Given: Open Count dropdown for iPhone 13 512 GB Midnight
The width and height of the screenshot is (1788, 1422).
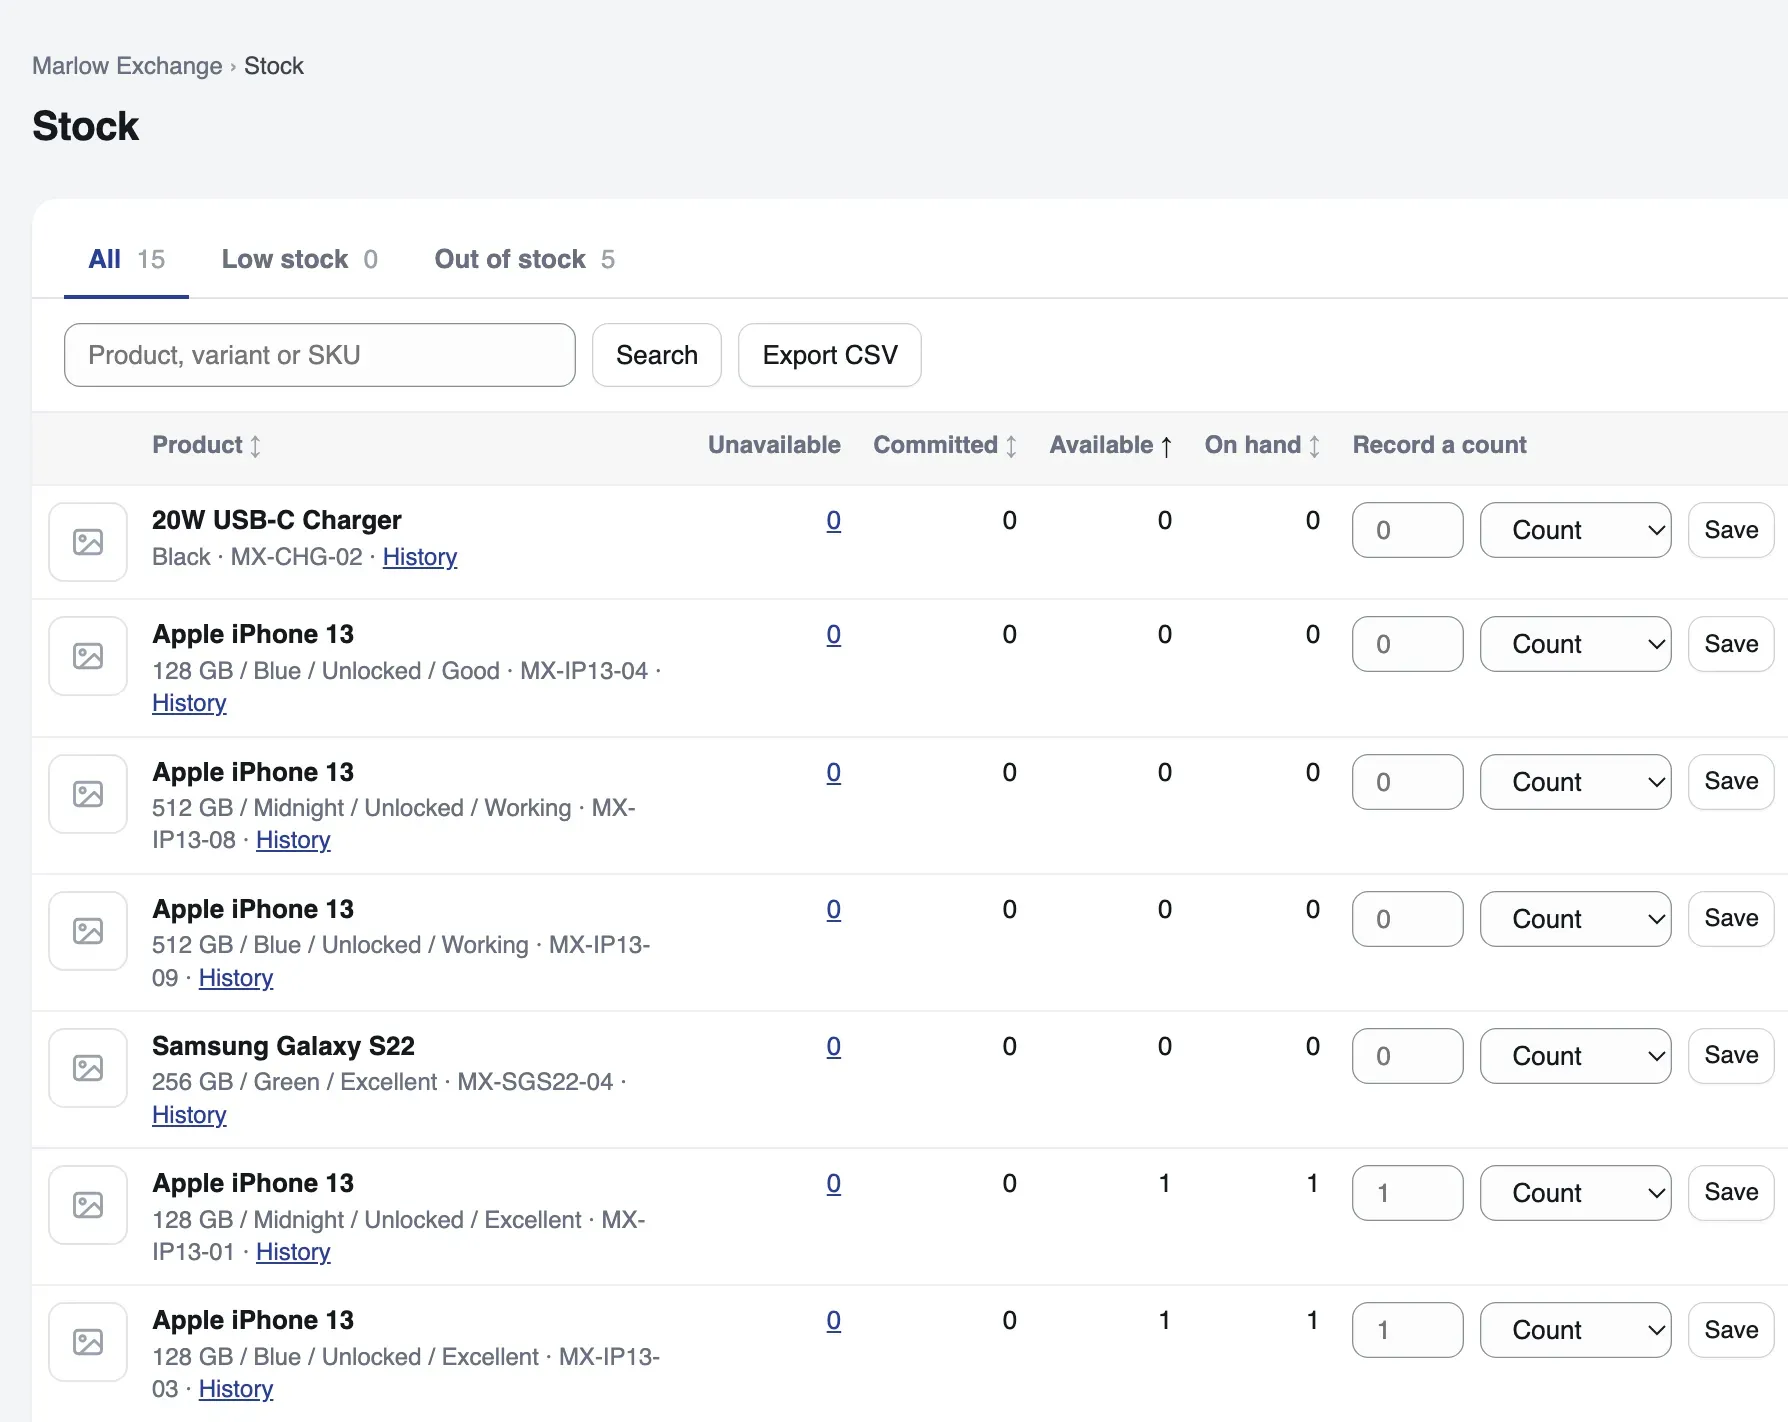Looking at the screenshot, I should 1575,782.
